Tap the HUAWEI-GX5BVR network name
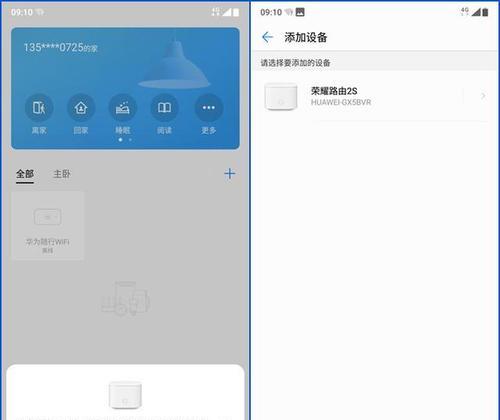Screen dimensions: 500x420 coord(341,102)
